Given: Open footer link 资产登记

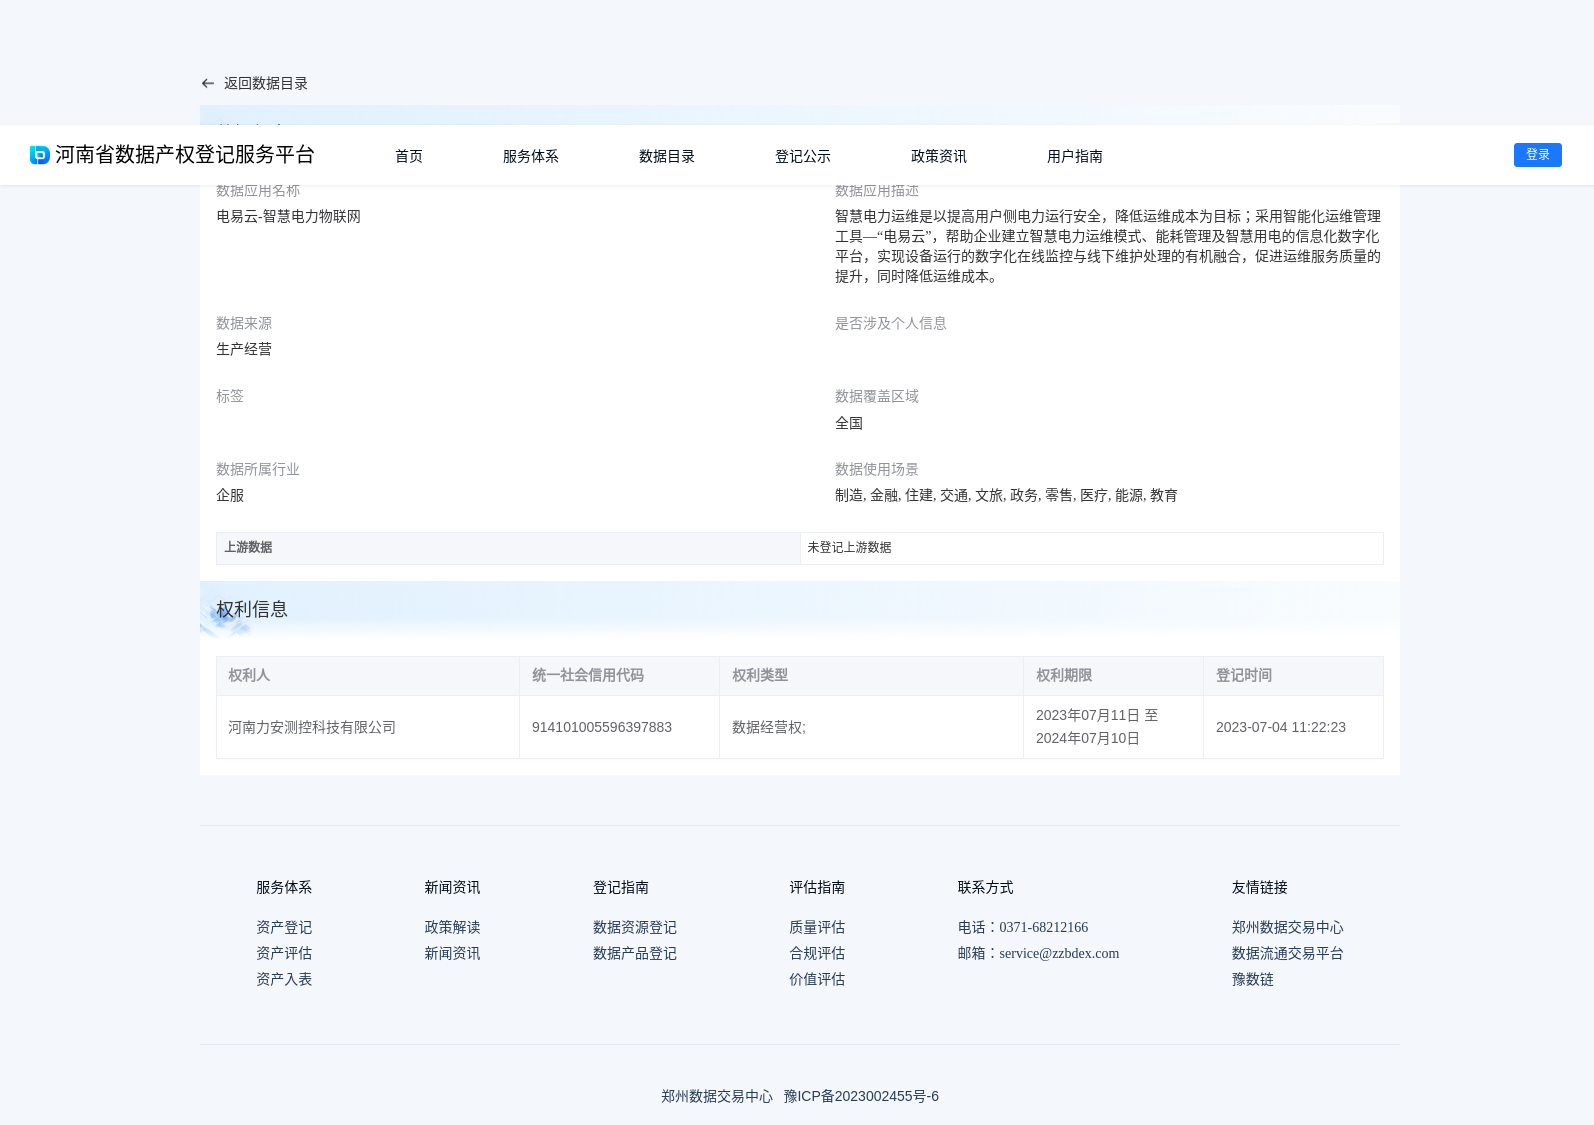Looking at the screenshot, I should (284, 927).
